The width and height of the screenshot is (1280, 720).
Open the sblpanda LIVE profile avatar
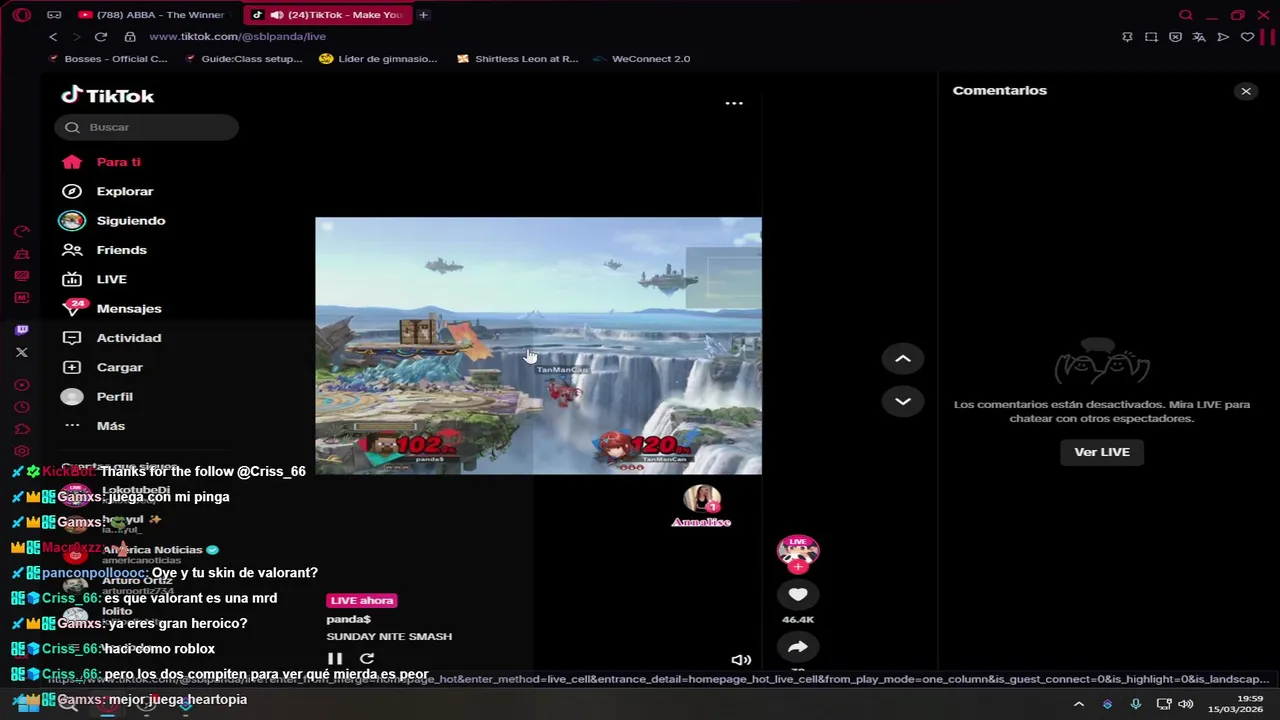(797, 551)
